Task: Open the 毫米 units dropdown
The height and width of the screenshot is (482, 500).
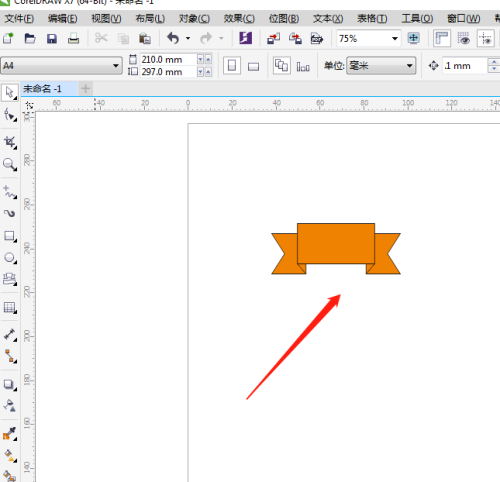Action: (x=381, y=65)
